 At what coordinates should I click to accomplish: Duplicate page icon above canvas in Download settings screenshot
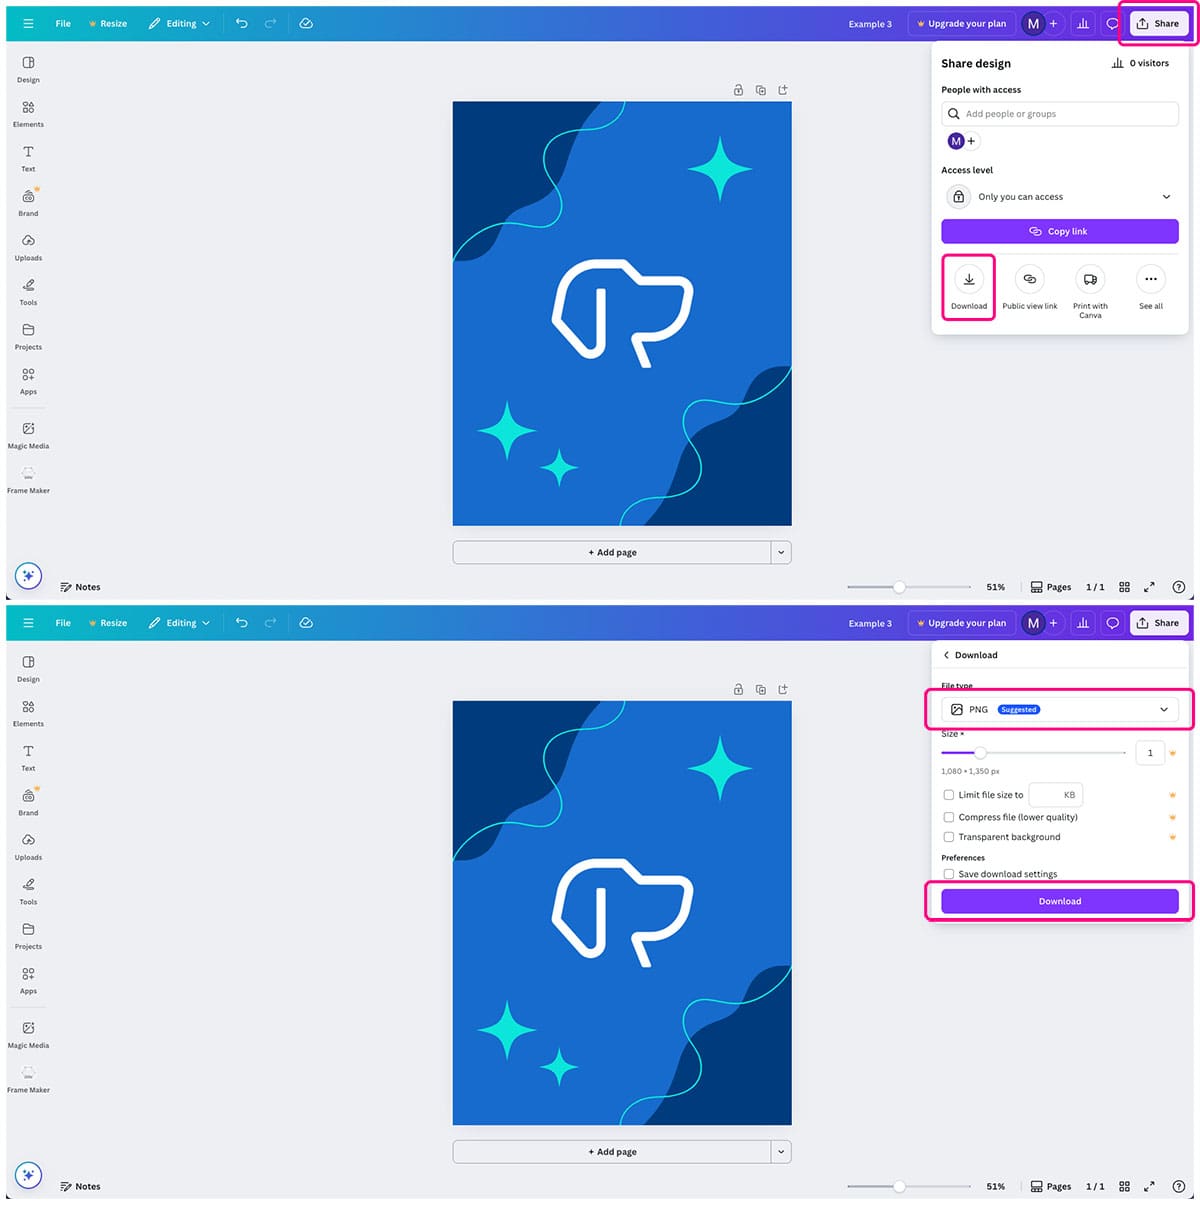761,689
